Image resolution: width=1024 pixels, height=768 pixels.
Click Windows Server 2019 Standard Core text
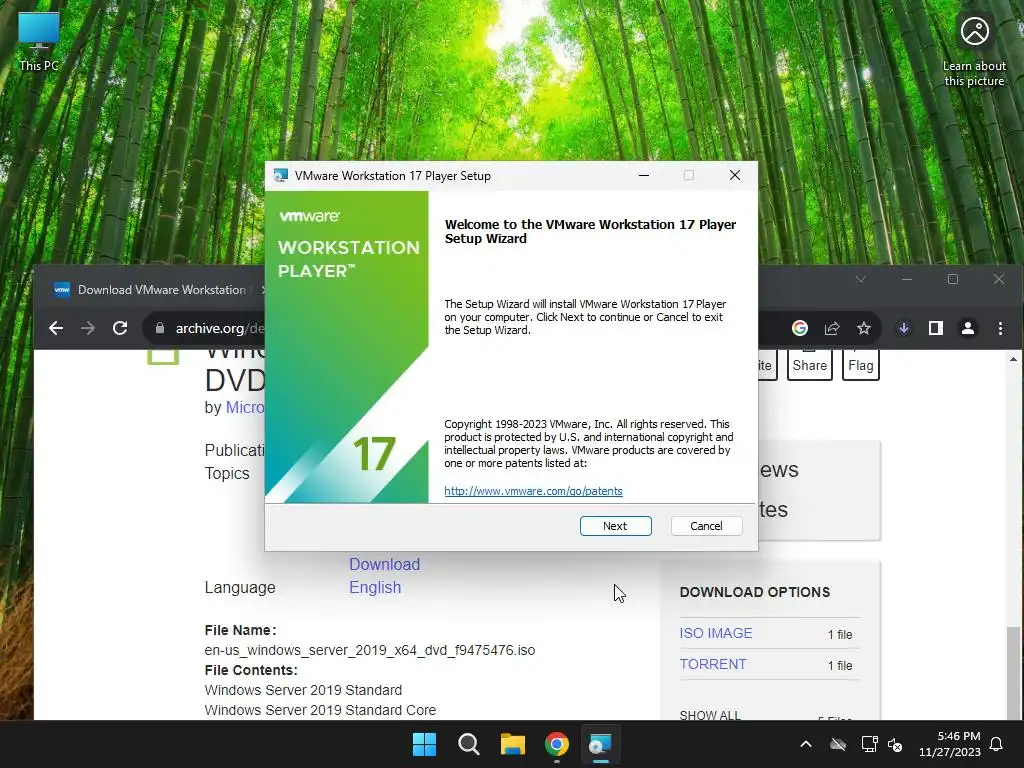[x=320, y=710]
